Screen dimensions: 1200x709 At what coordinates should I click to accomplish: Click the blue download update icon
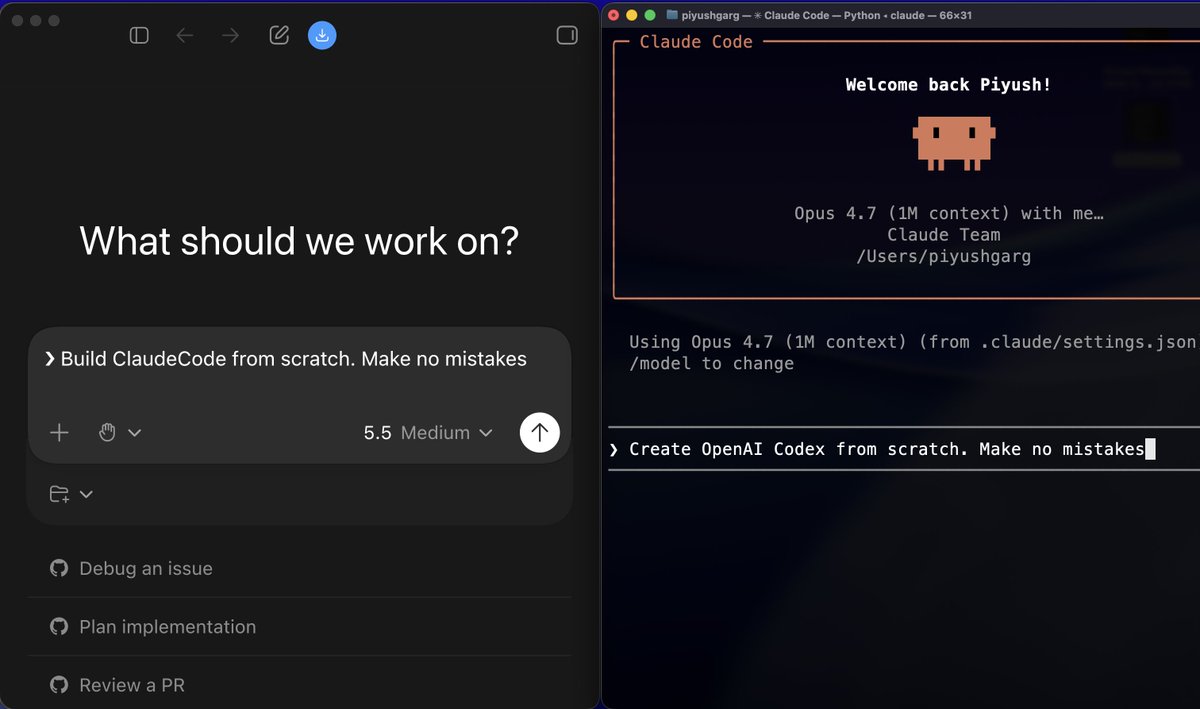[322, 35]
